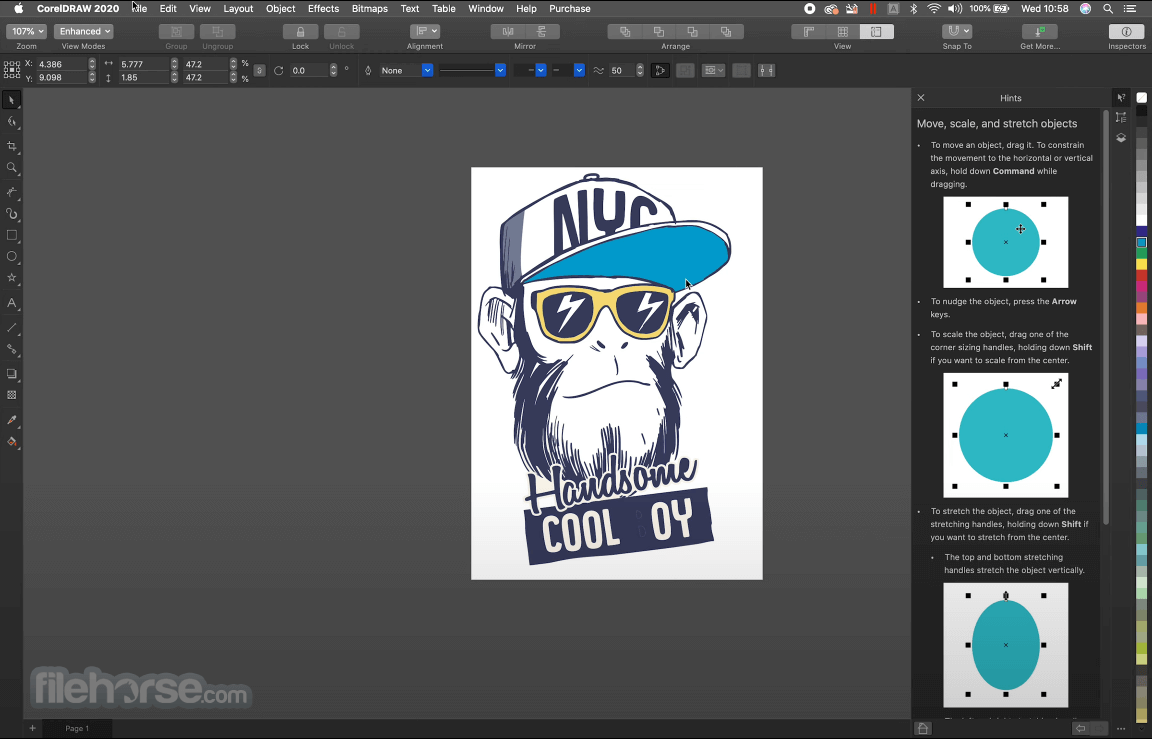Open the wrap text dropdown in property bar
The height and width of the screenshot is (739, 1152).
coord(713,71)
